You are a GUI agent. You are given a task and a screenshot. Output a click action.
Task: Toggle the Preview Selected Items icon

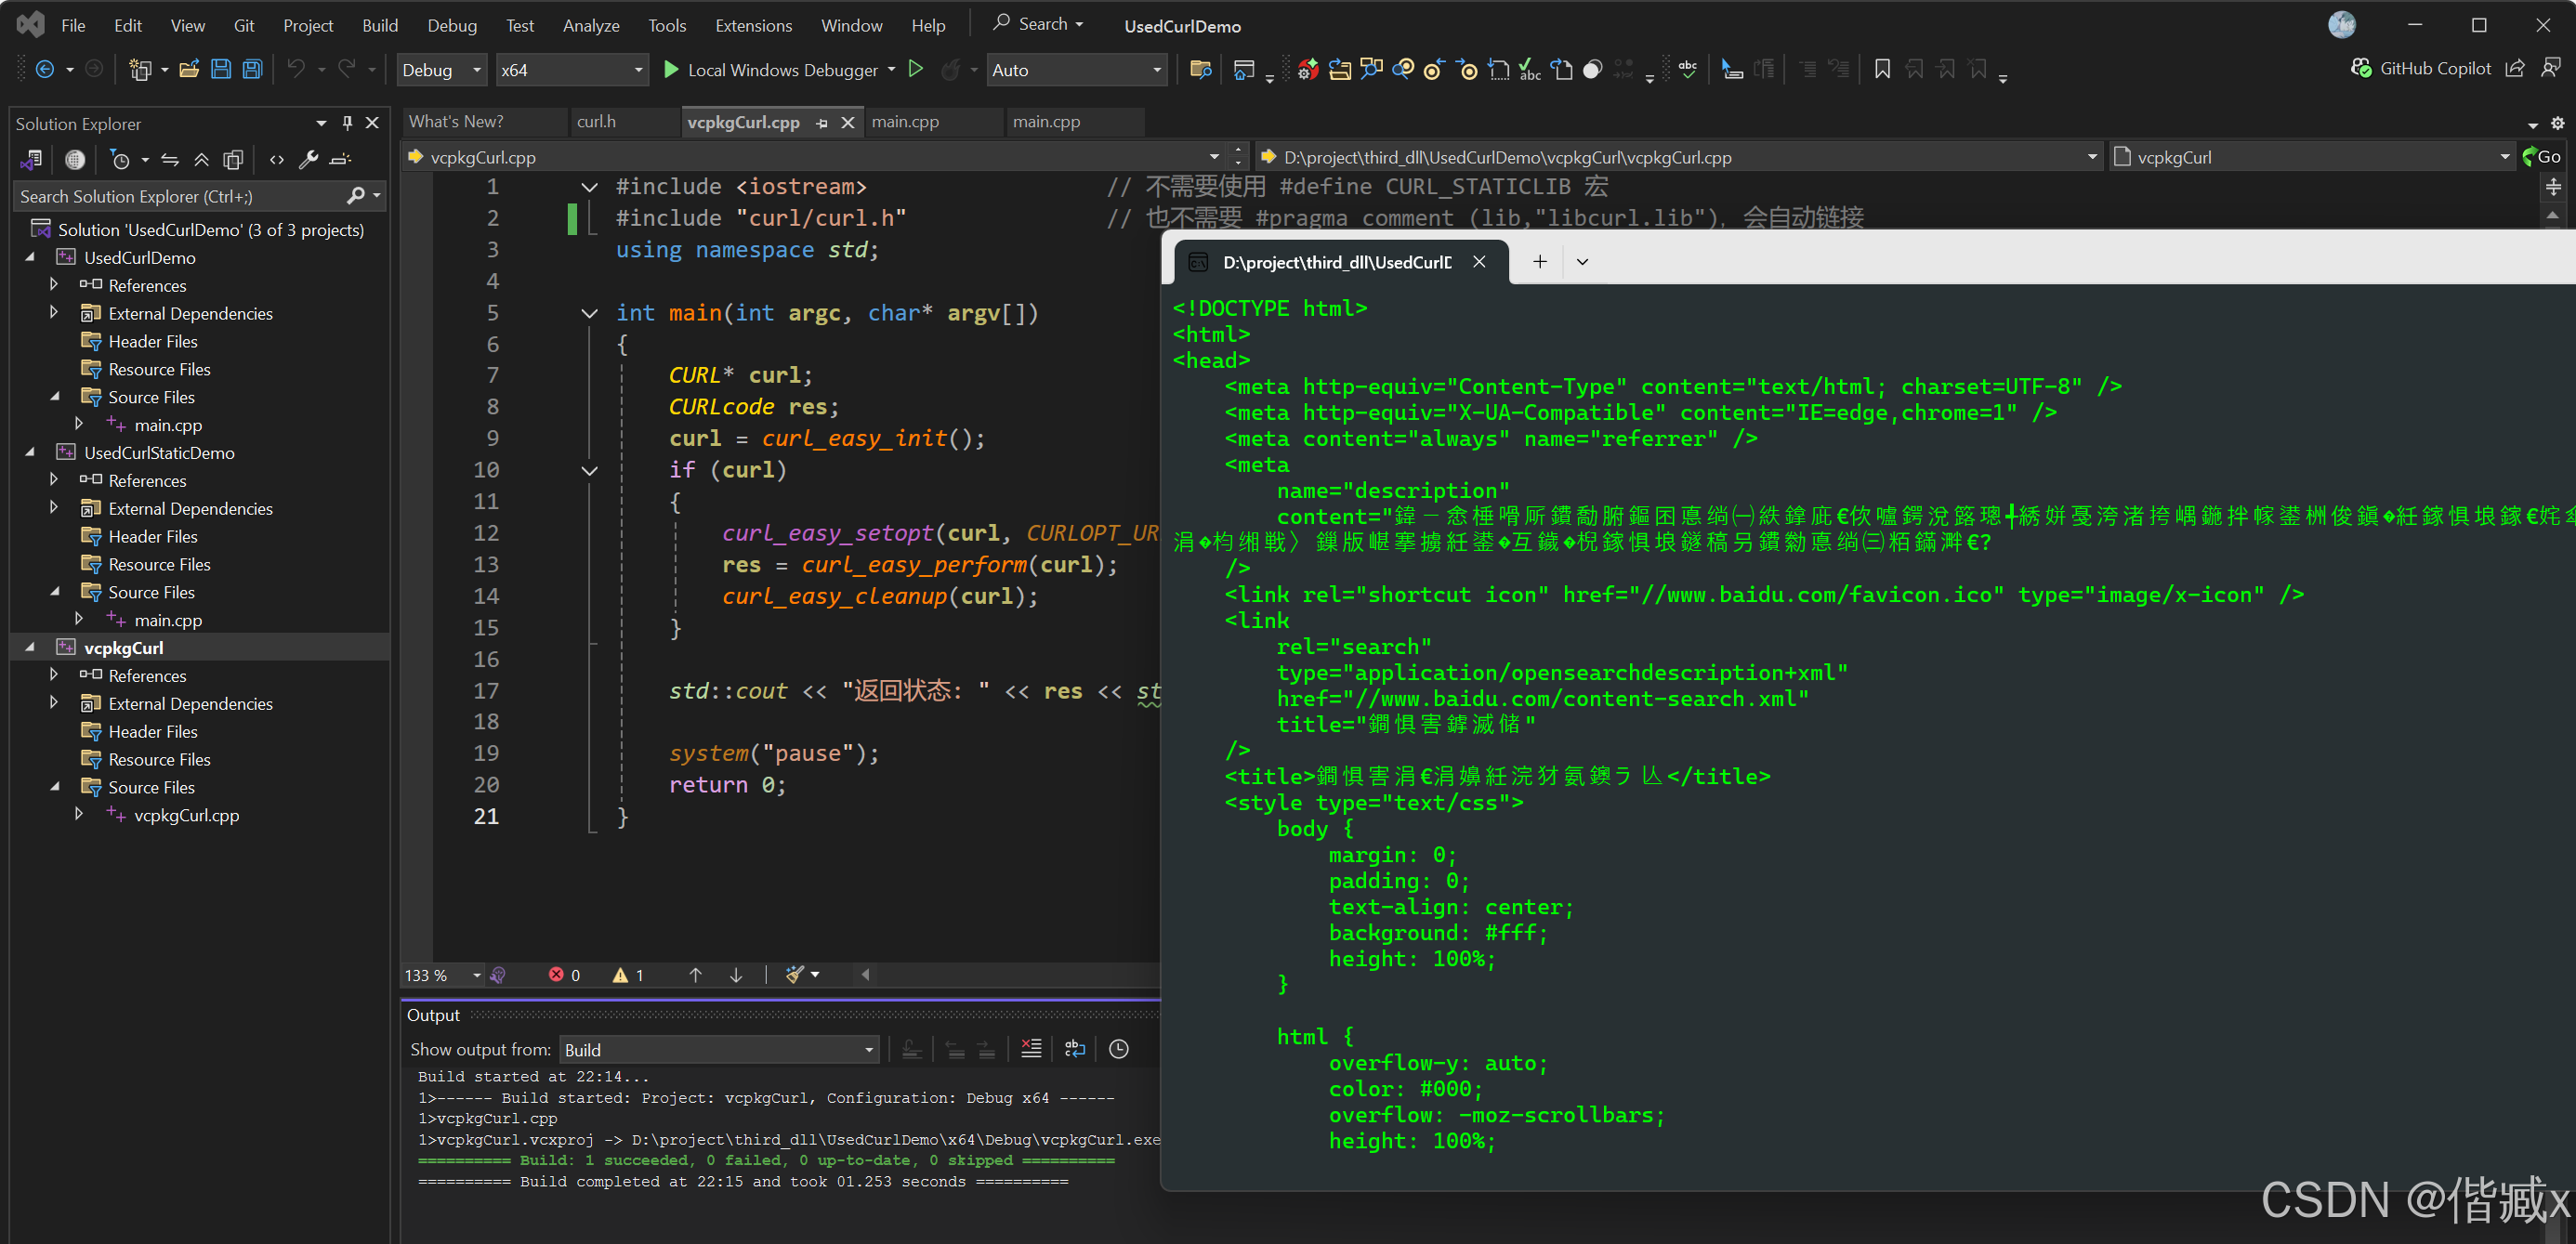pyautogui.click(x=341, y=159)
